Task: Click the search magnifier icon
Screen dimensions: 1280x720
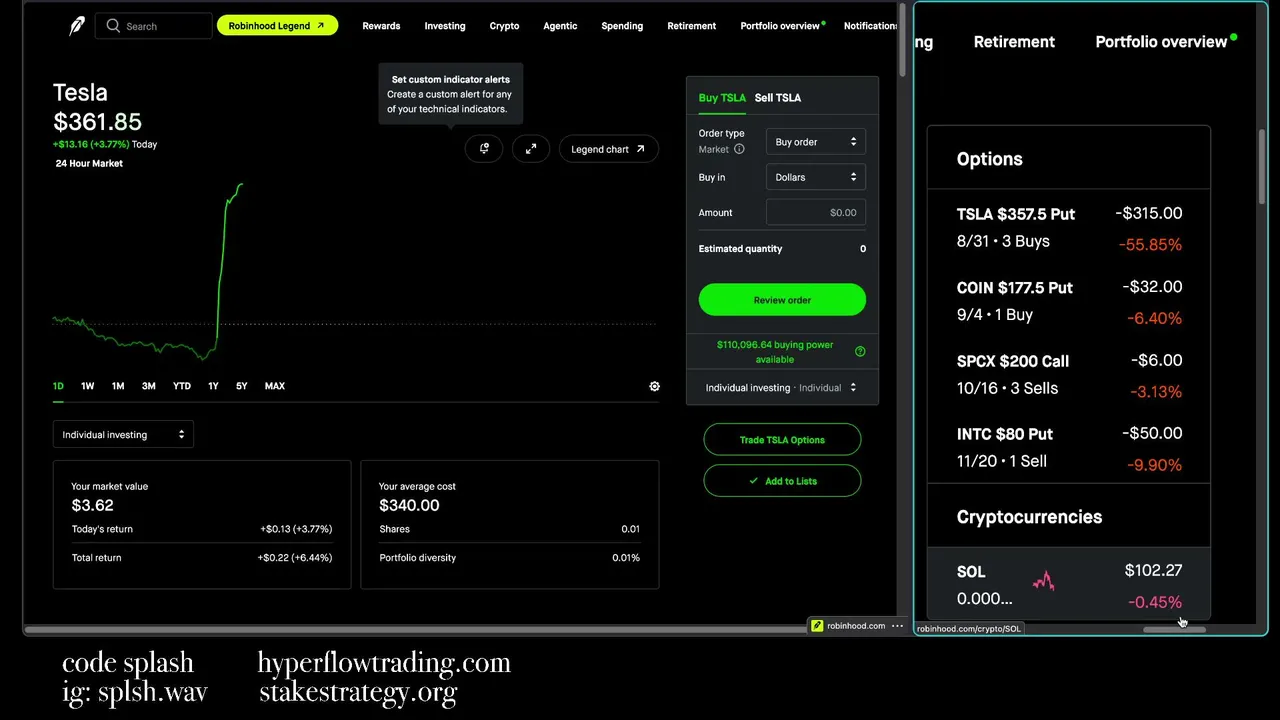Action: click(x=113, y=26)
